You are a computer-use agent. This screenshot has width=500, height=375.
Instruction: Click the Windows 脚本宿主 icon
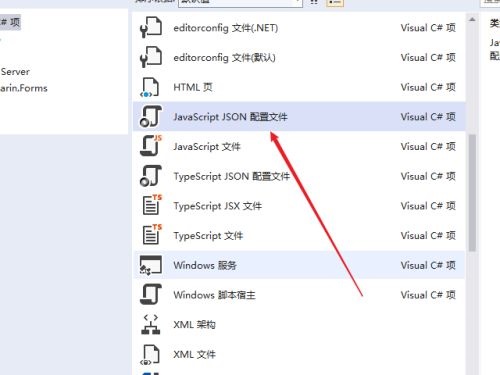point(151,294)
